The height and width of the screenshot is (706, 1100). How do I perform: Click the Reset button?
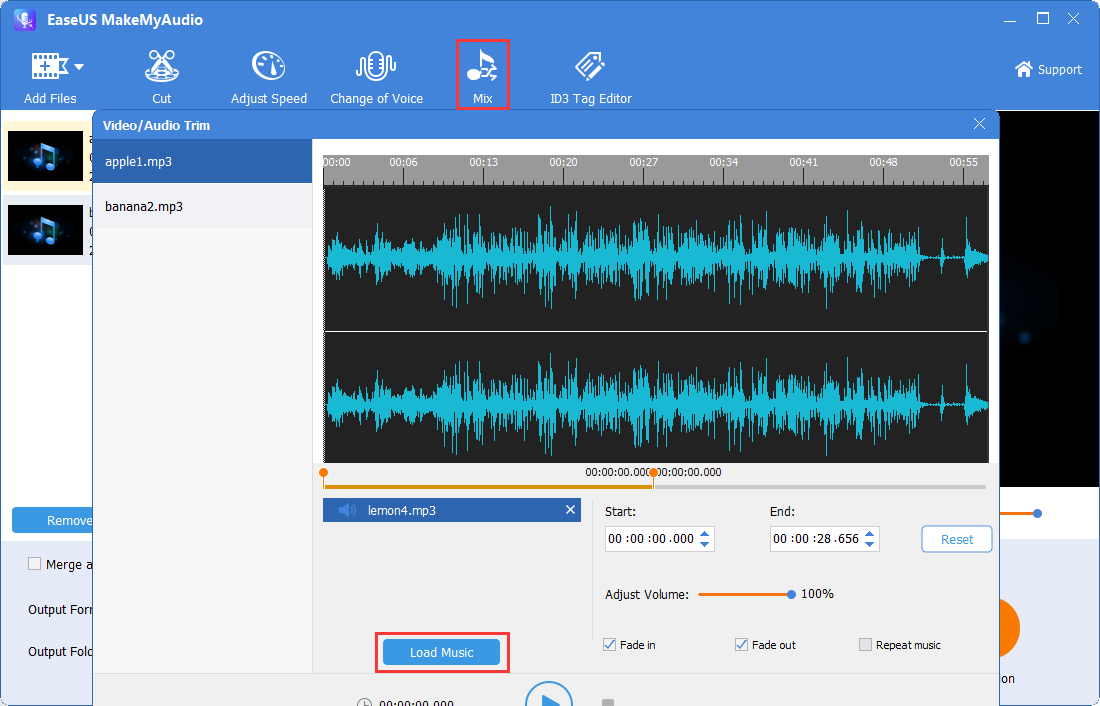[957, 539]
